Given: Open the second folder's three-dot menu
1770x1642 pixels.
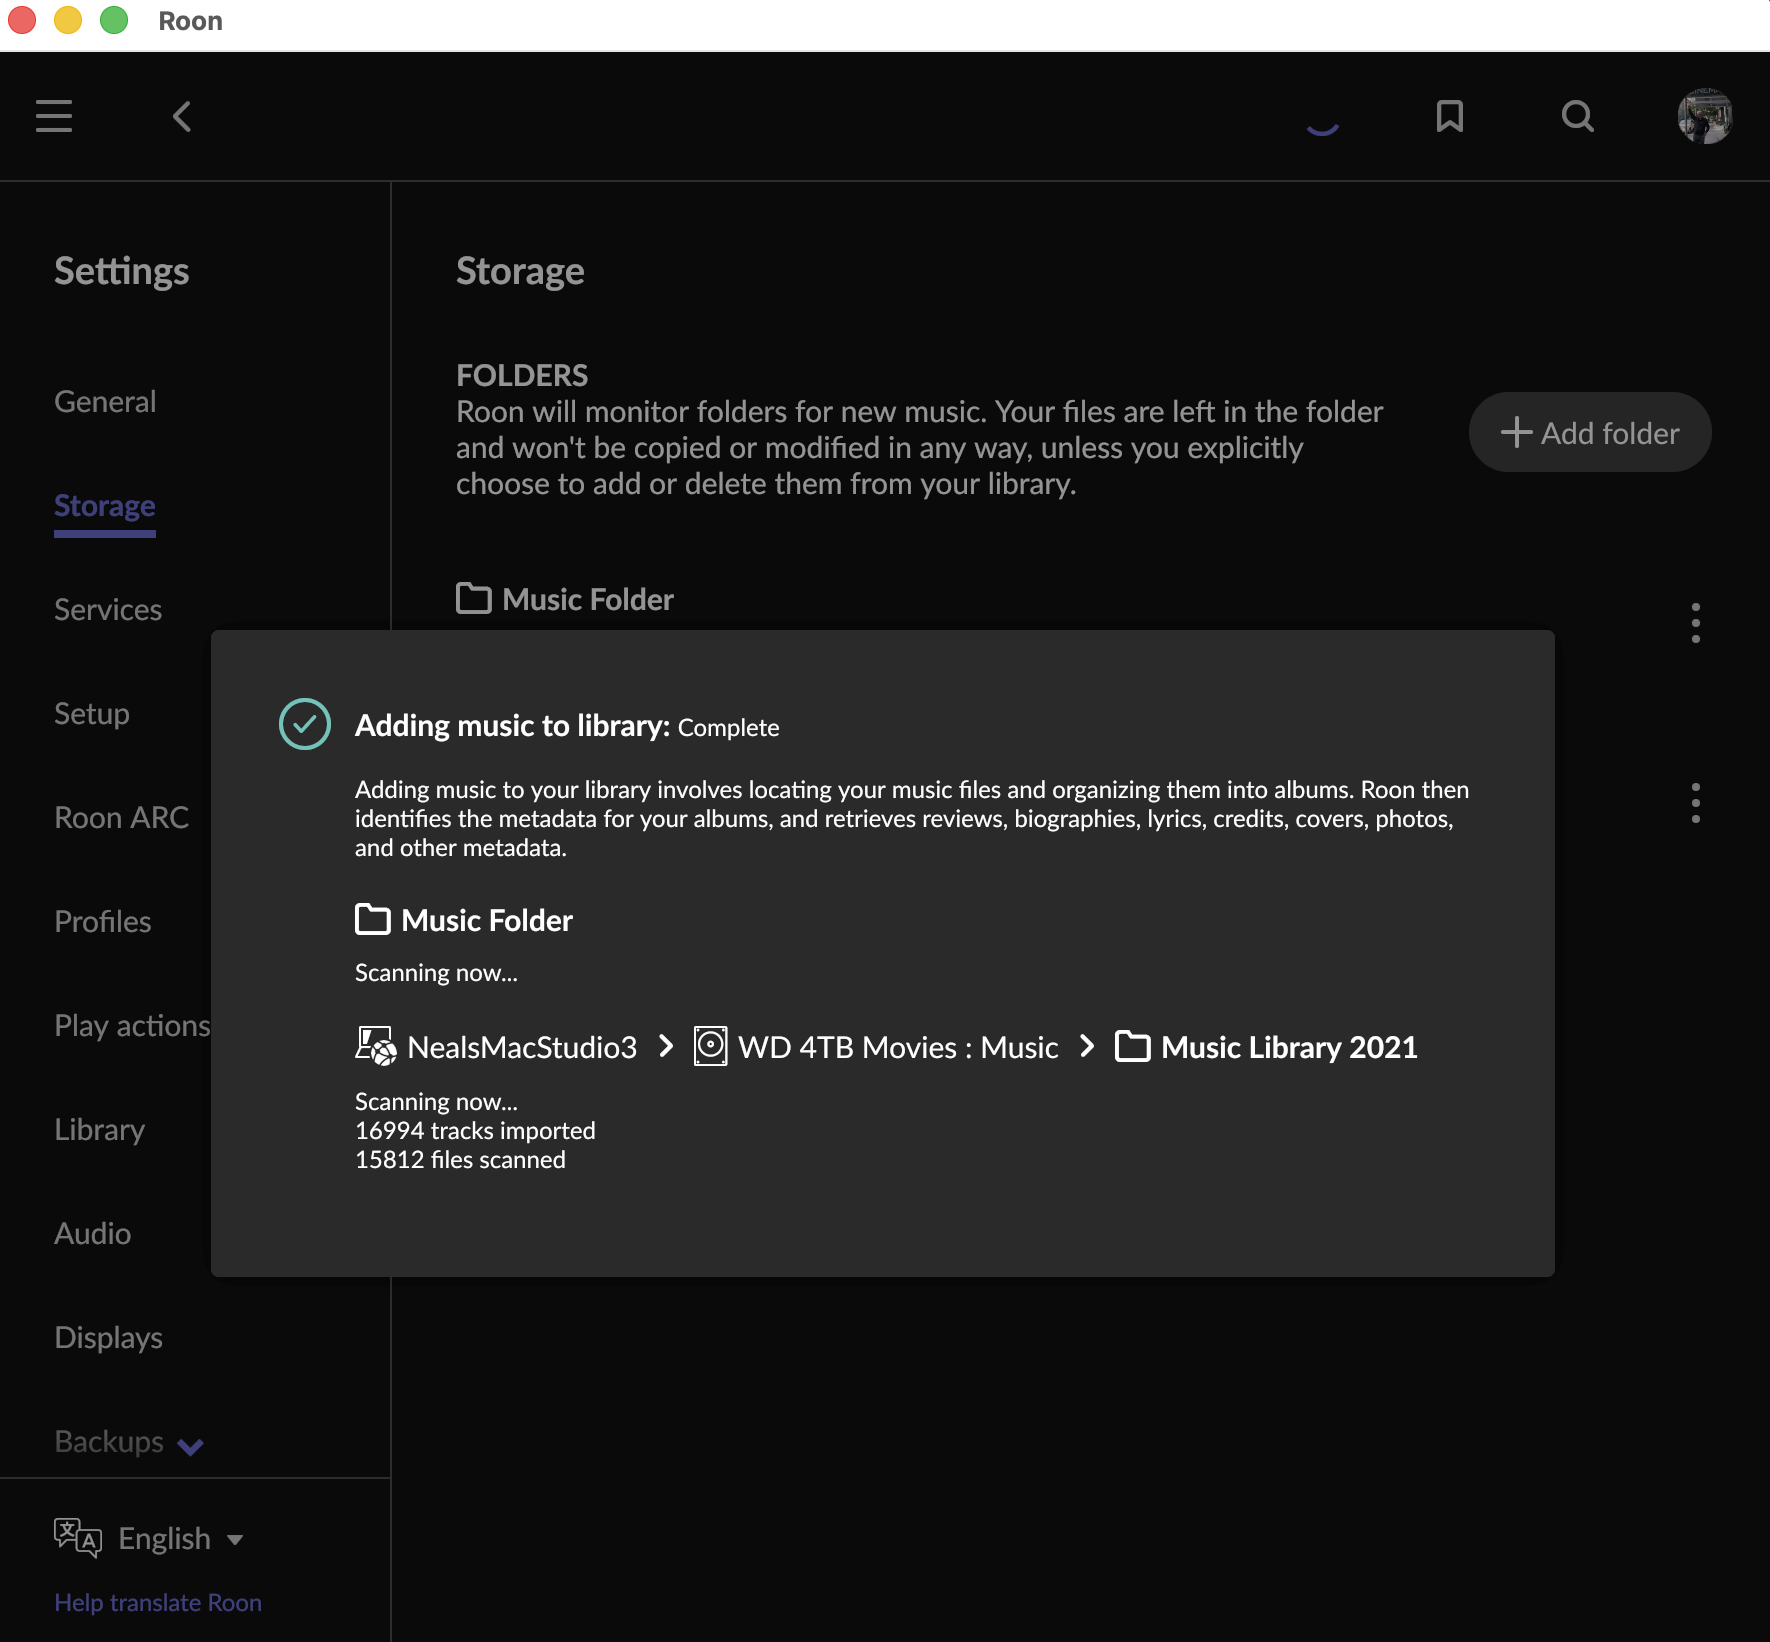Looking at the screenshot, I should tap(1695, 803).
